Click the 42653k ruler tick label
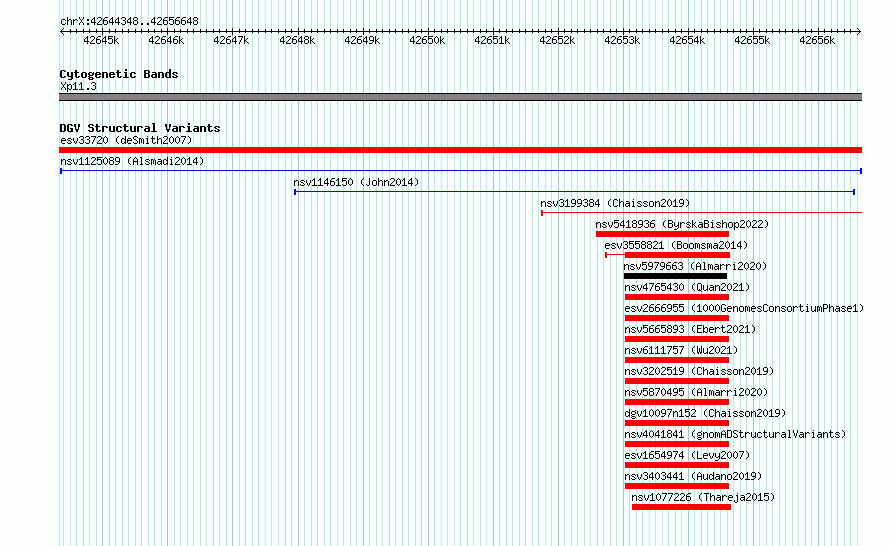The width and height of the screenshot is (890, 546). (x=622, y=40)
